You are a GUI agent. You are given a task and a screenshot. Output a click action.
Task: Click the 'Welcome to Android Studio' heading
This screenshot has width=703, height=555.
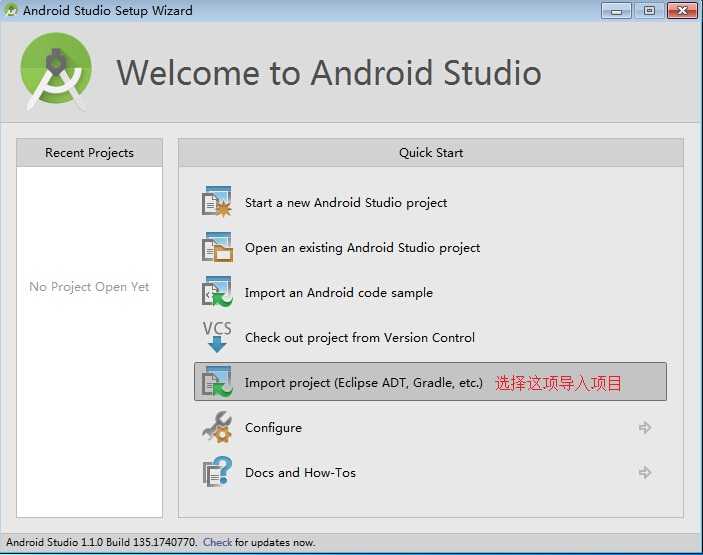(x=329, y=73)
